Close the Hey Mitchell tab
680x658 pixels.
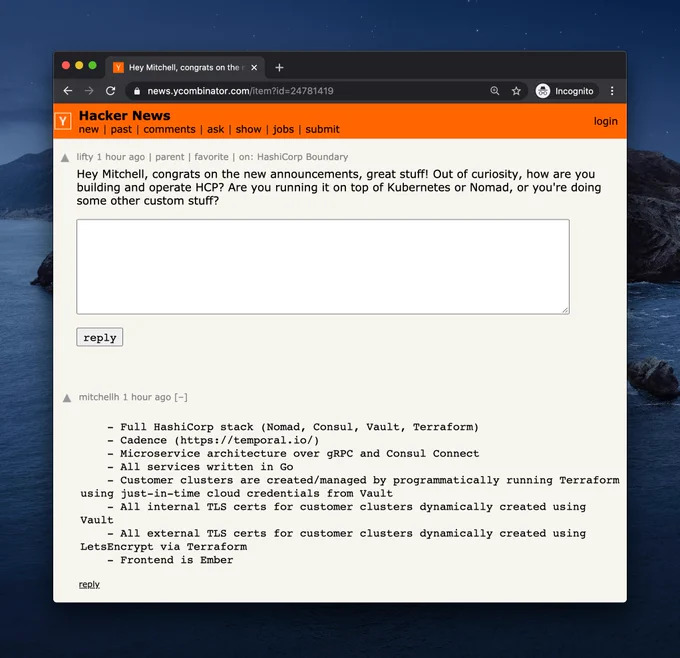(x=254, y=68)
